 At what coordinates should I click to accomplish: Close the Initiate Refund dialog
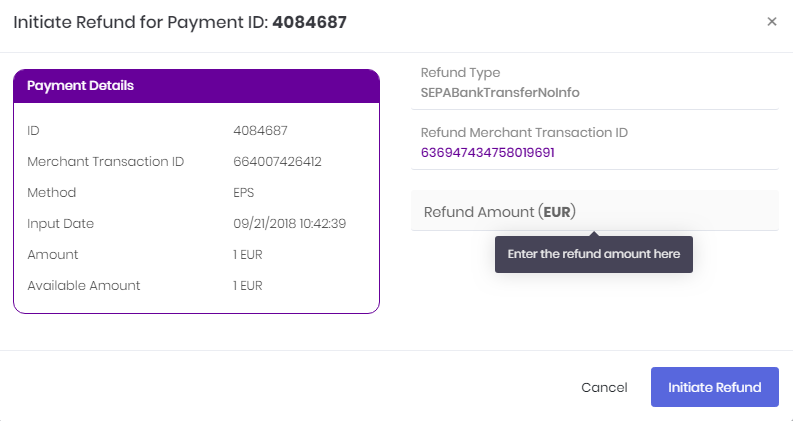click(x=771, y=22)
